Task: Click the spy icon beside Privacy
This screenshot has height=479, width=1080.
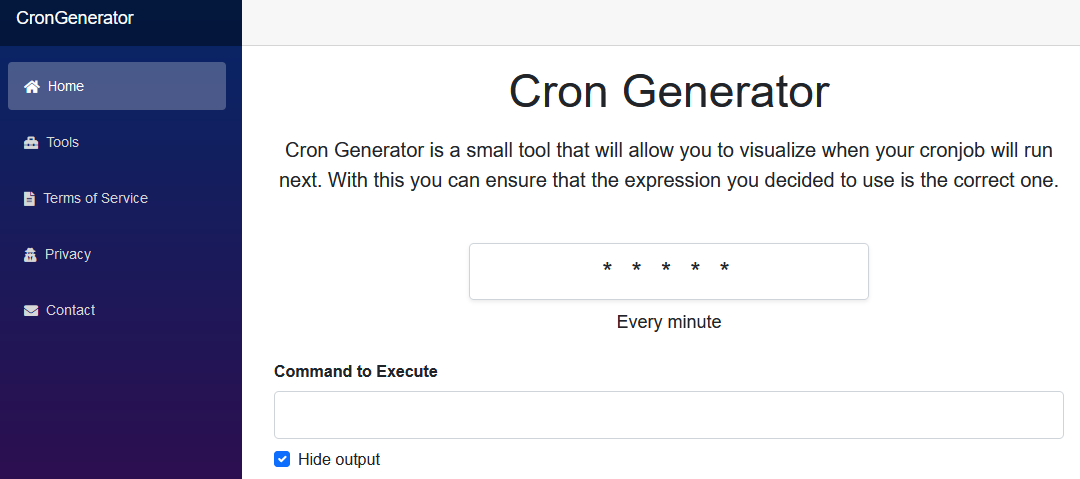Action: [30, 254]
